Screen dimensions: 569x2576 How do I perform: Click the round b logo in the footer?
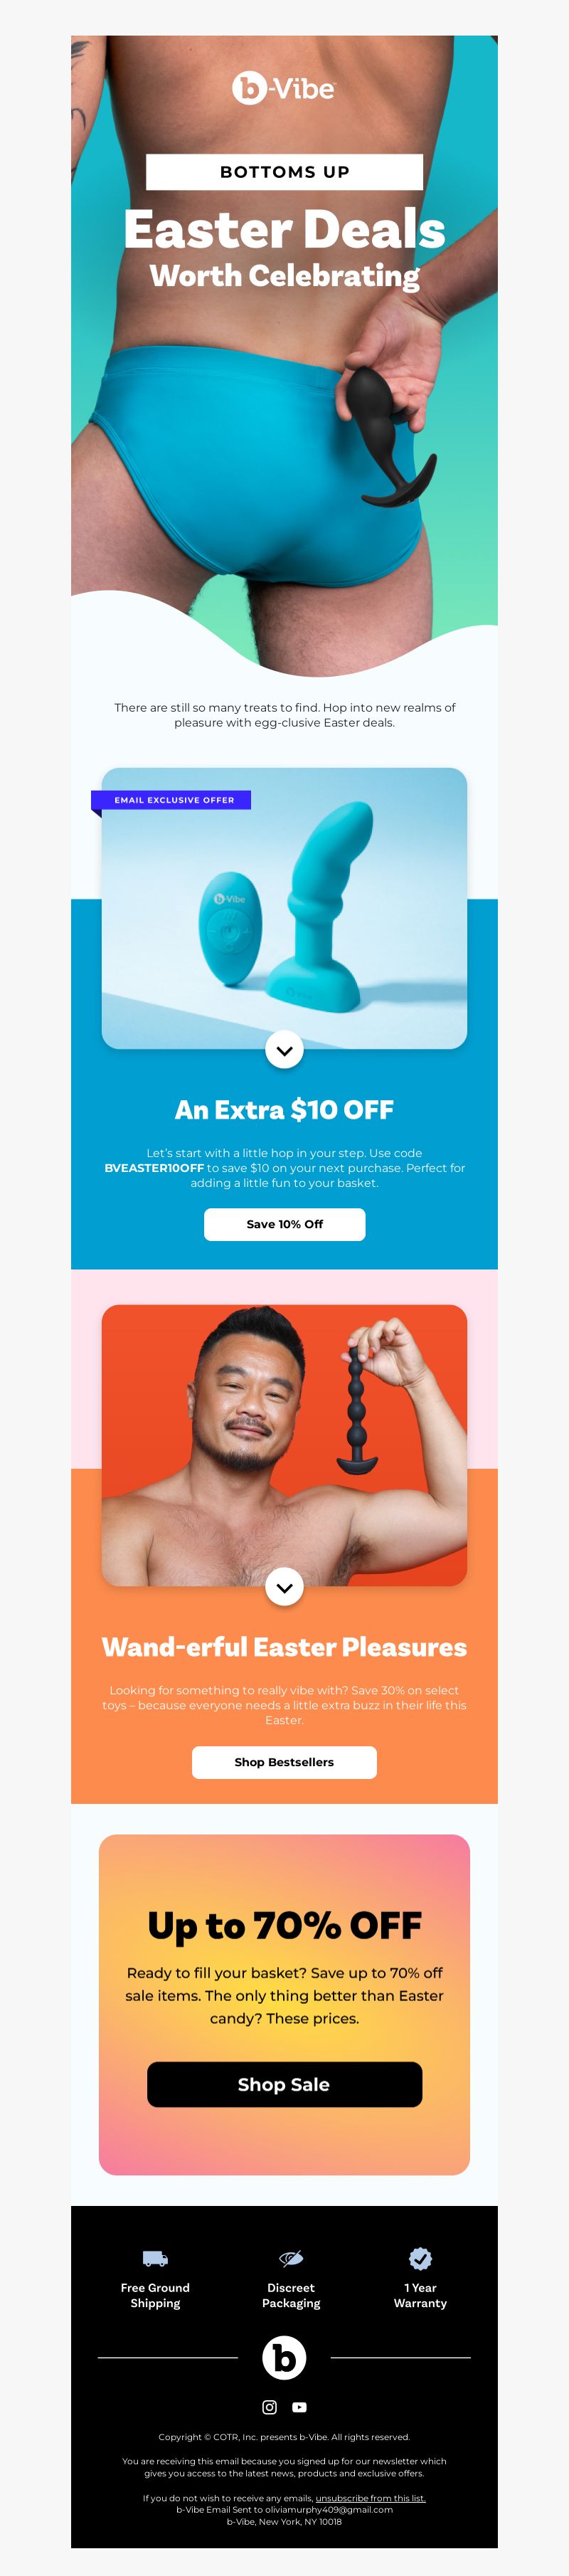tap(284, 2357)
